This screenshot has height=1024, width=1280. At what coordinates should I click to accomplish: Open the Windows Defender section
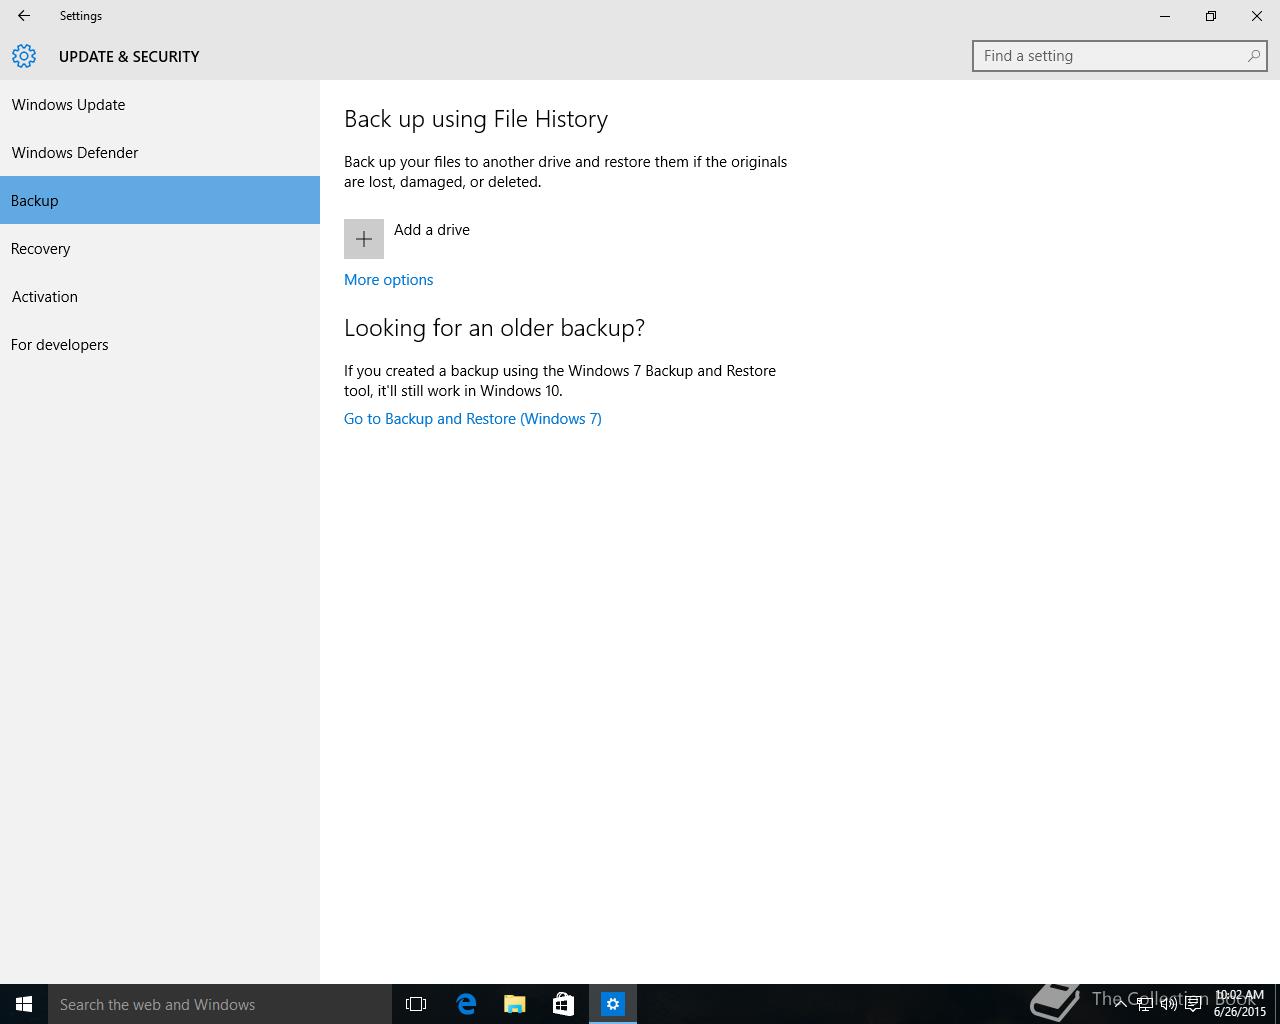pyautogui.click(x=160, y=152)
